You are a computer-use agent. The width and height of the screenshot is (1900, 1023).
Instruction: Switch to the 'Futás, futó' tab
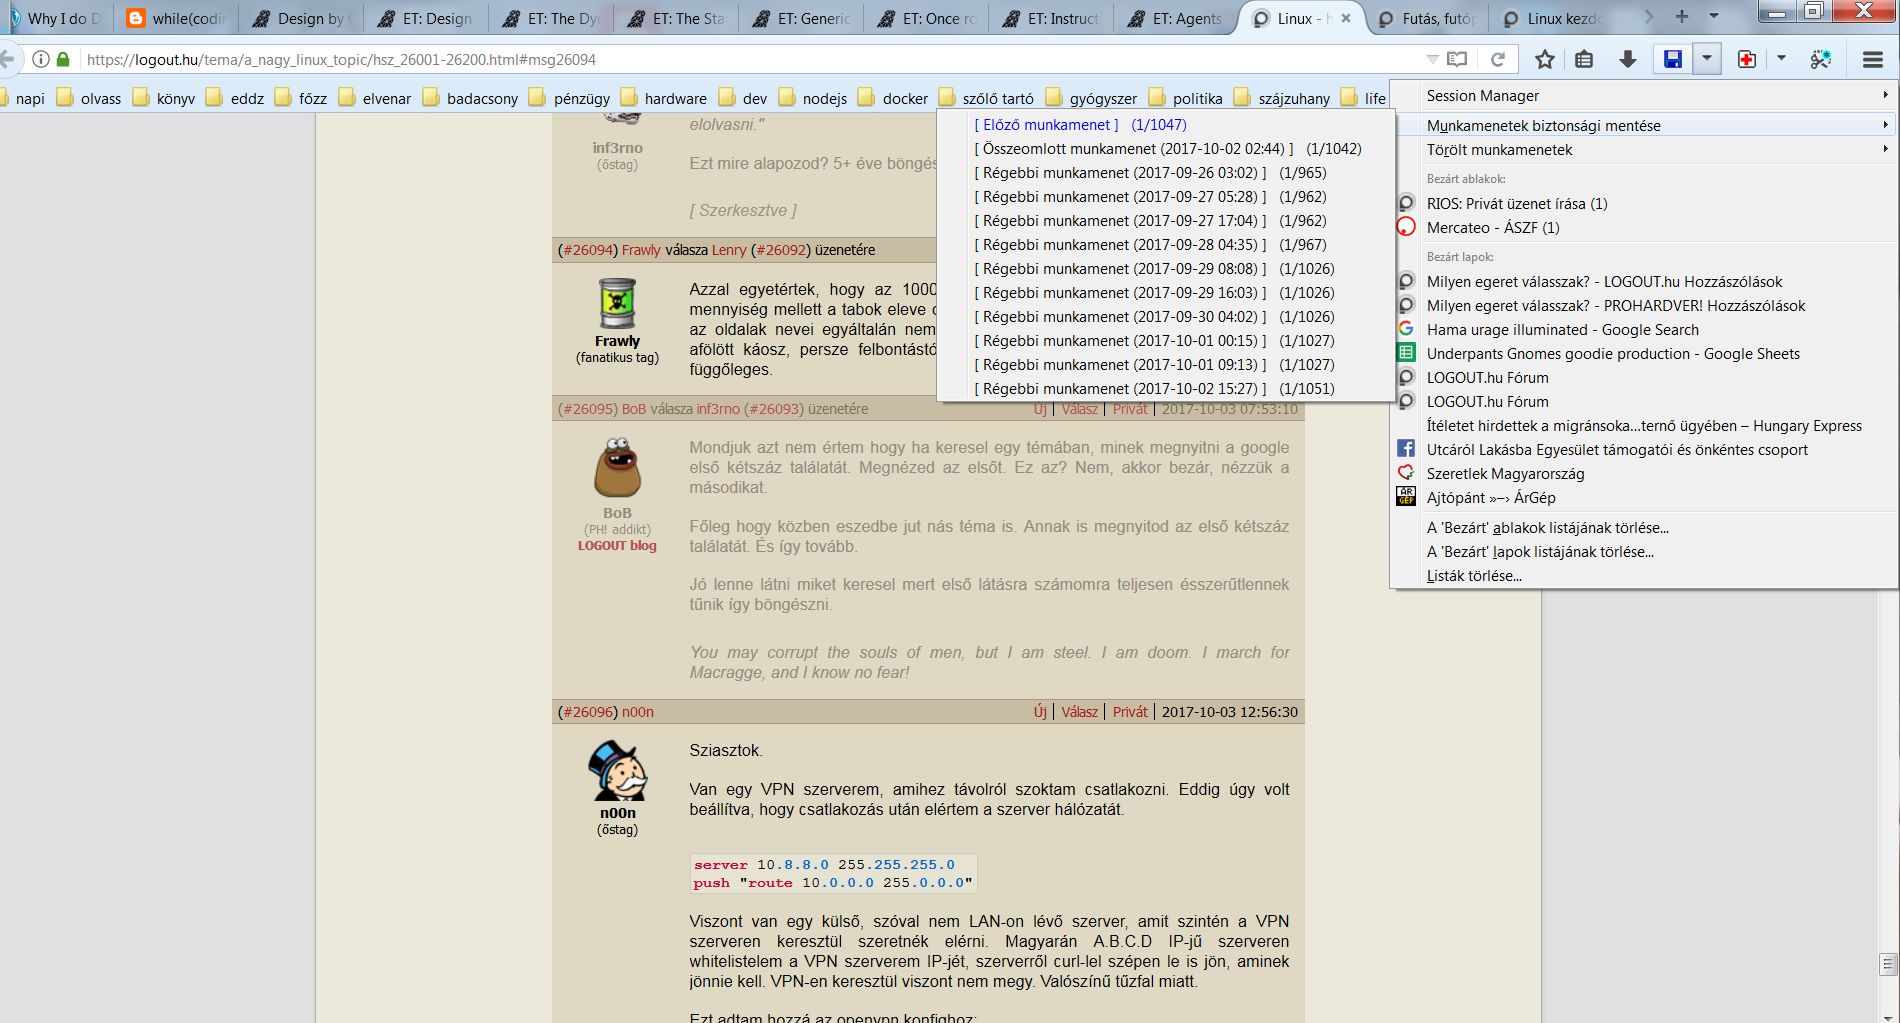1425,18
